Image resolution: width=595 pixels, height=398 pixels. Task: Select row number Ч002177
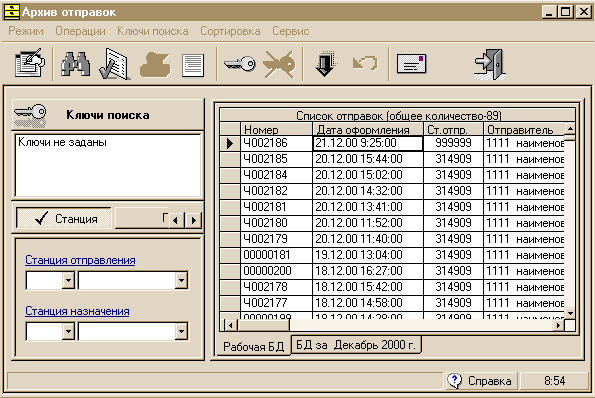pyautogui.click(x=276, y=302)
